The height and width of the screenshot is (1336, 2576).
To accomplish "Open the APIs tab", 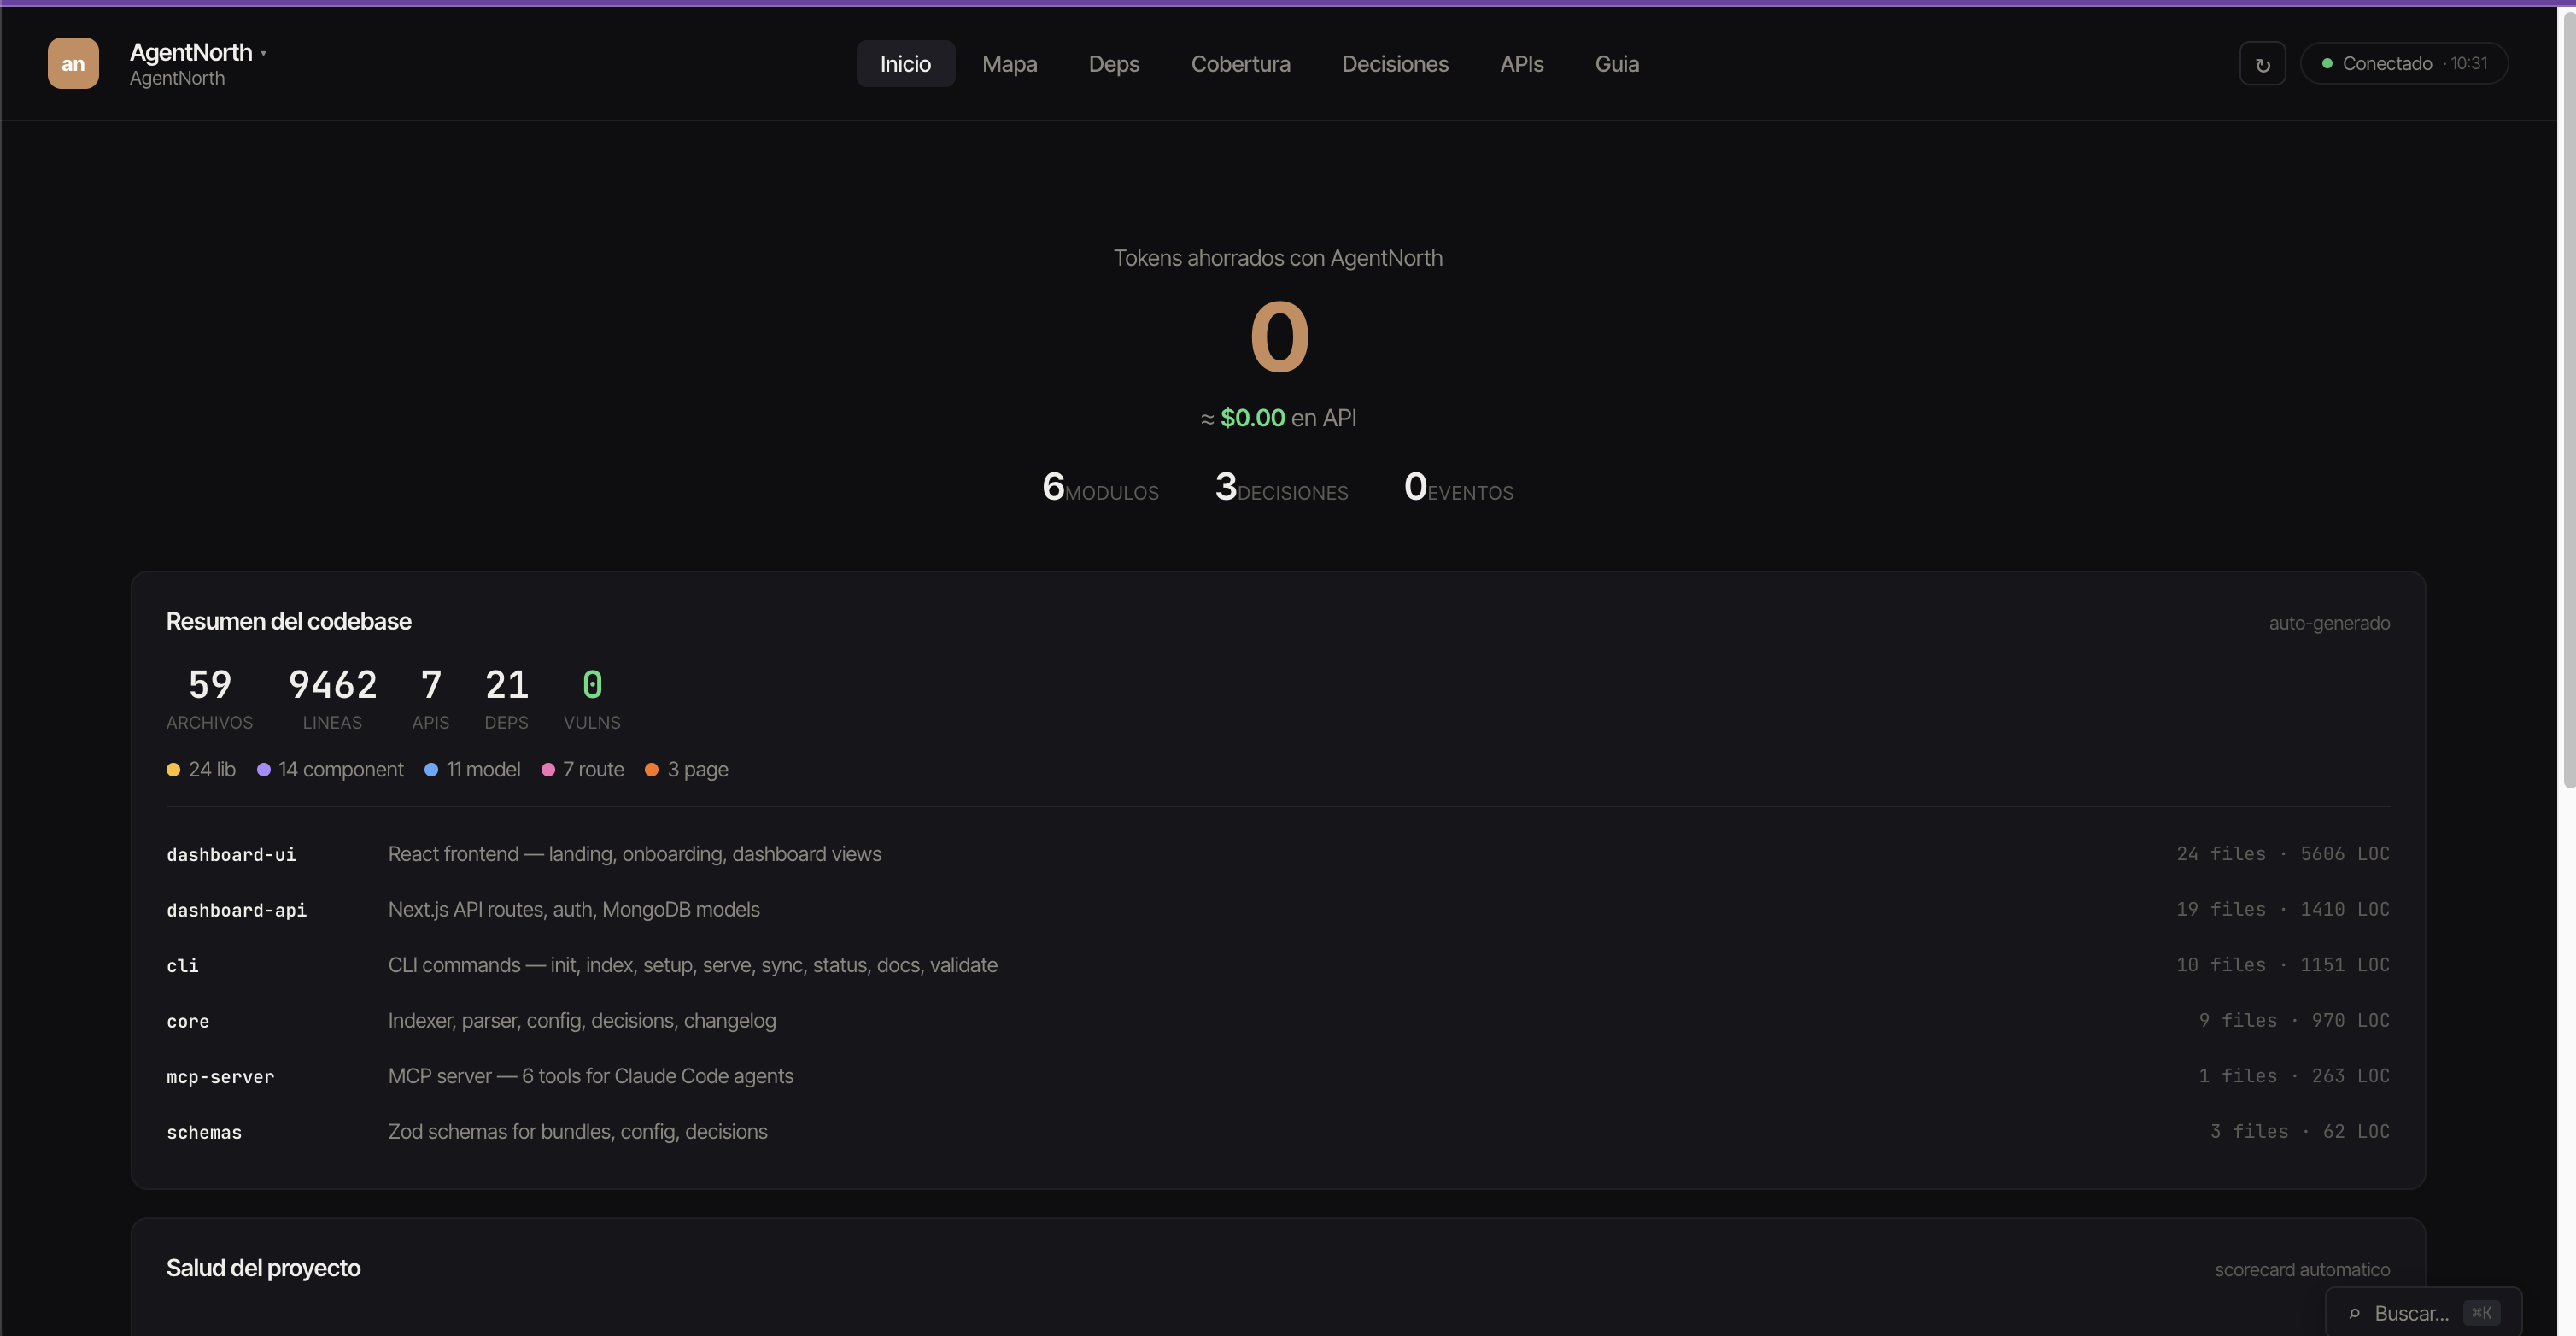I will [x=1521, y=64].
